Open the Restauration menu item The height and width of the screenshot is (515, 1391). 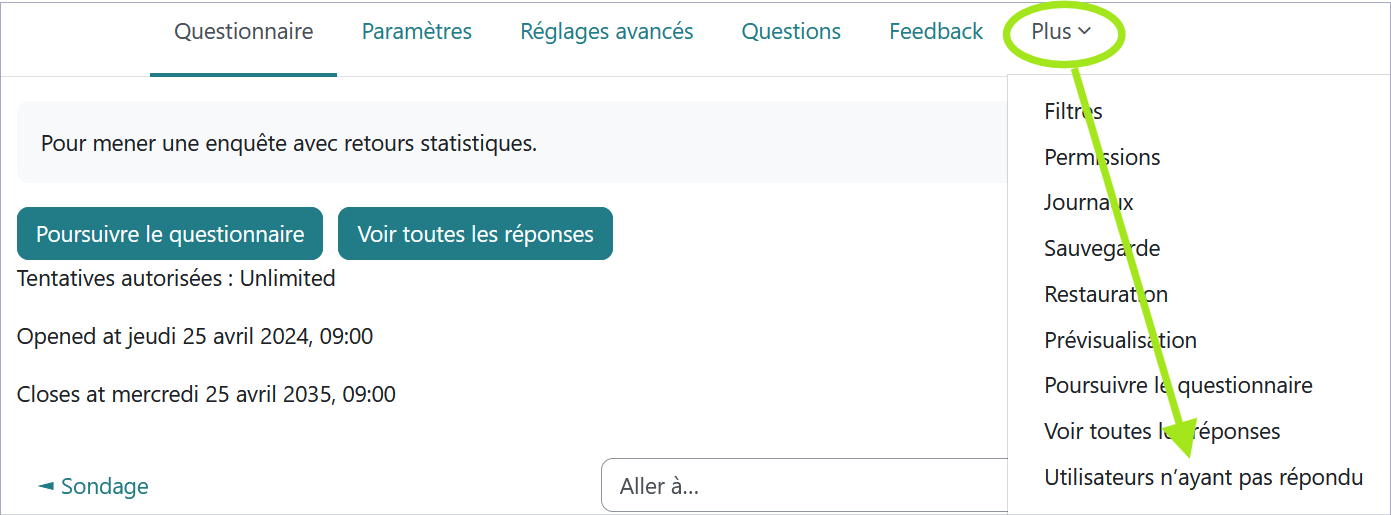click(1105, 294)
